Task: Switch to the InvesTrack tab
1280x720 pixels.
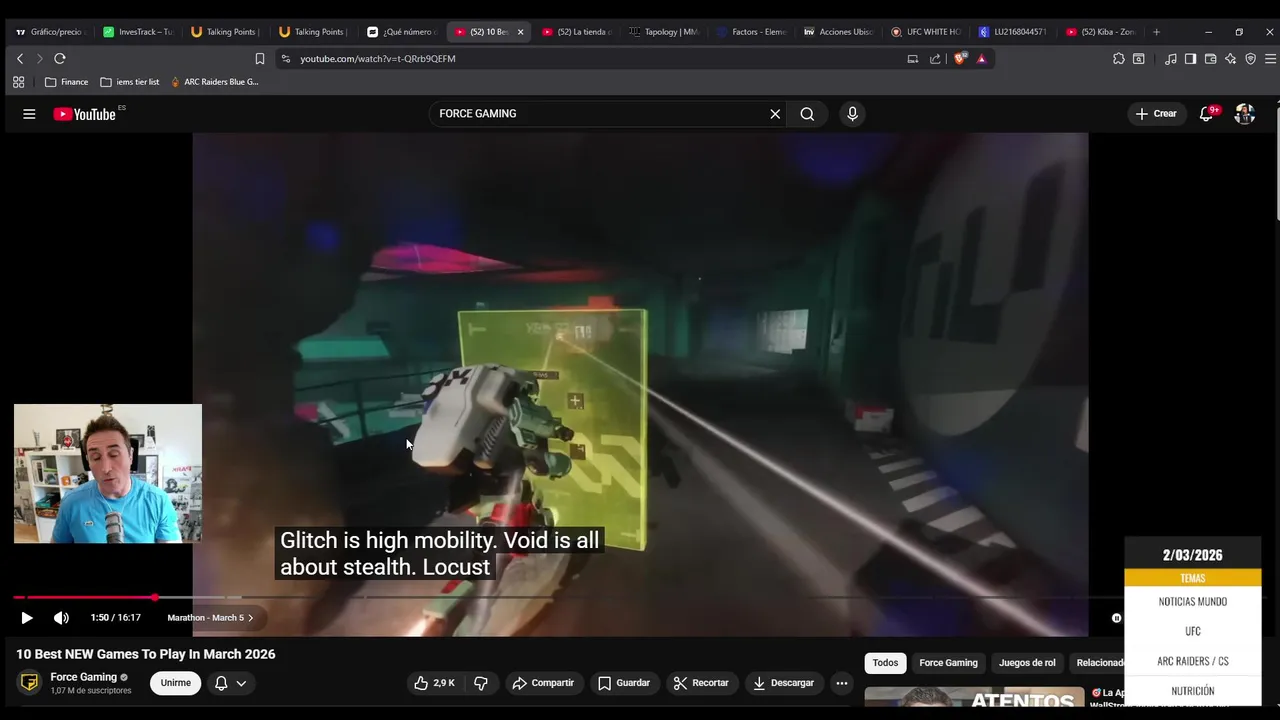Action: coord(138,32)
